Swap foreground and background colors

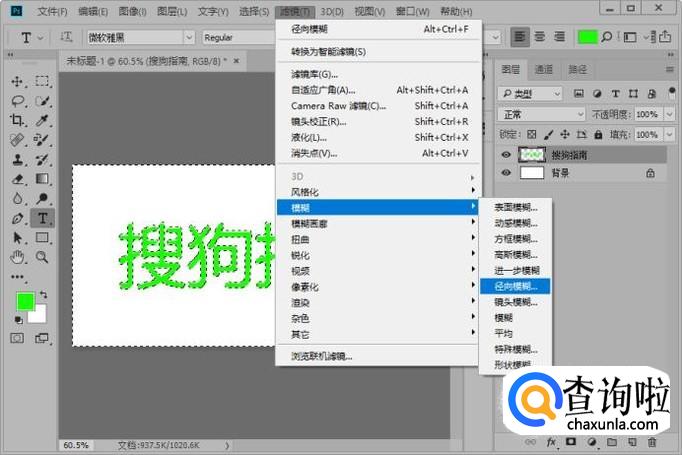click(x=43, y=294)
